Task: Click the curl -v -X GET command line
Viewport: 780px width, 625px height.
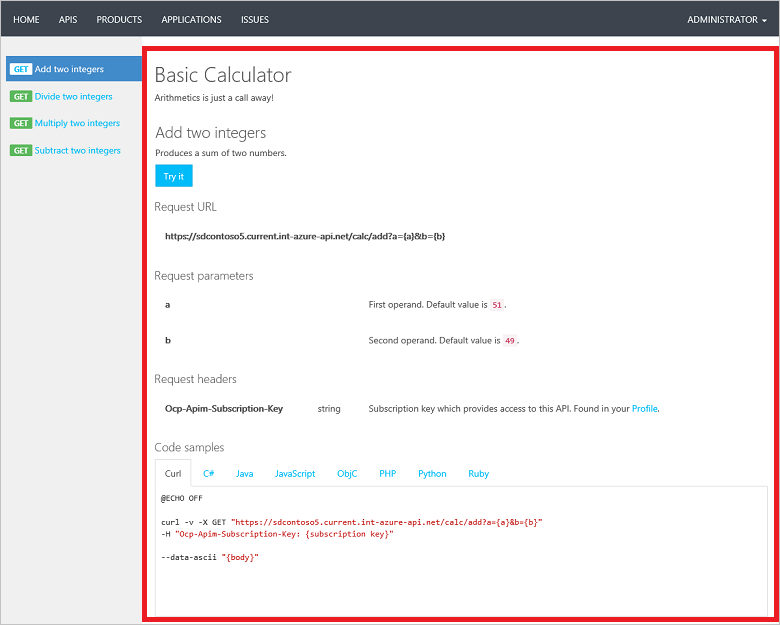Action: pyautogui.click(x=352, y=522)
